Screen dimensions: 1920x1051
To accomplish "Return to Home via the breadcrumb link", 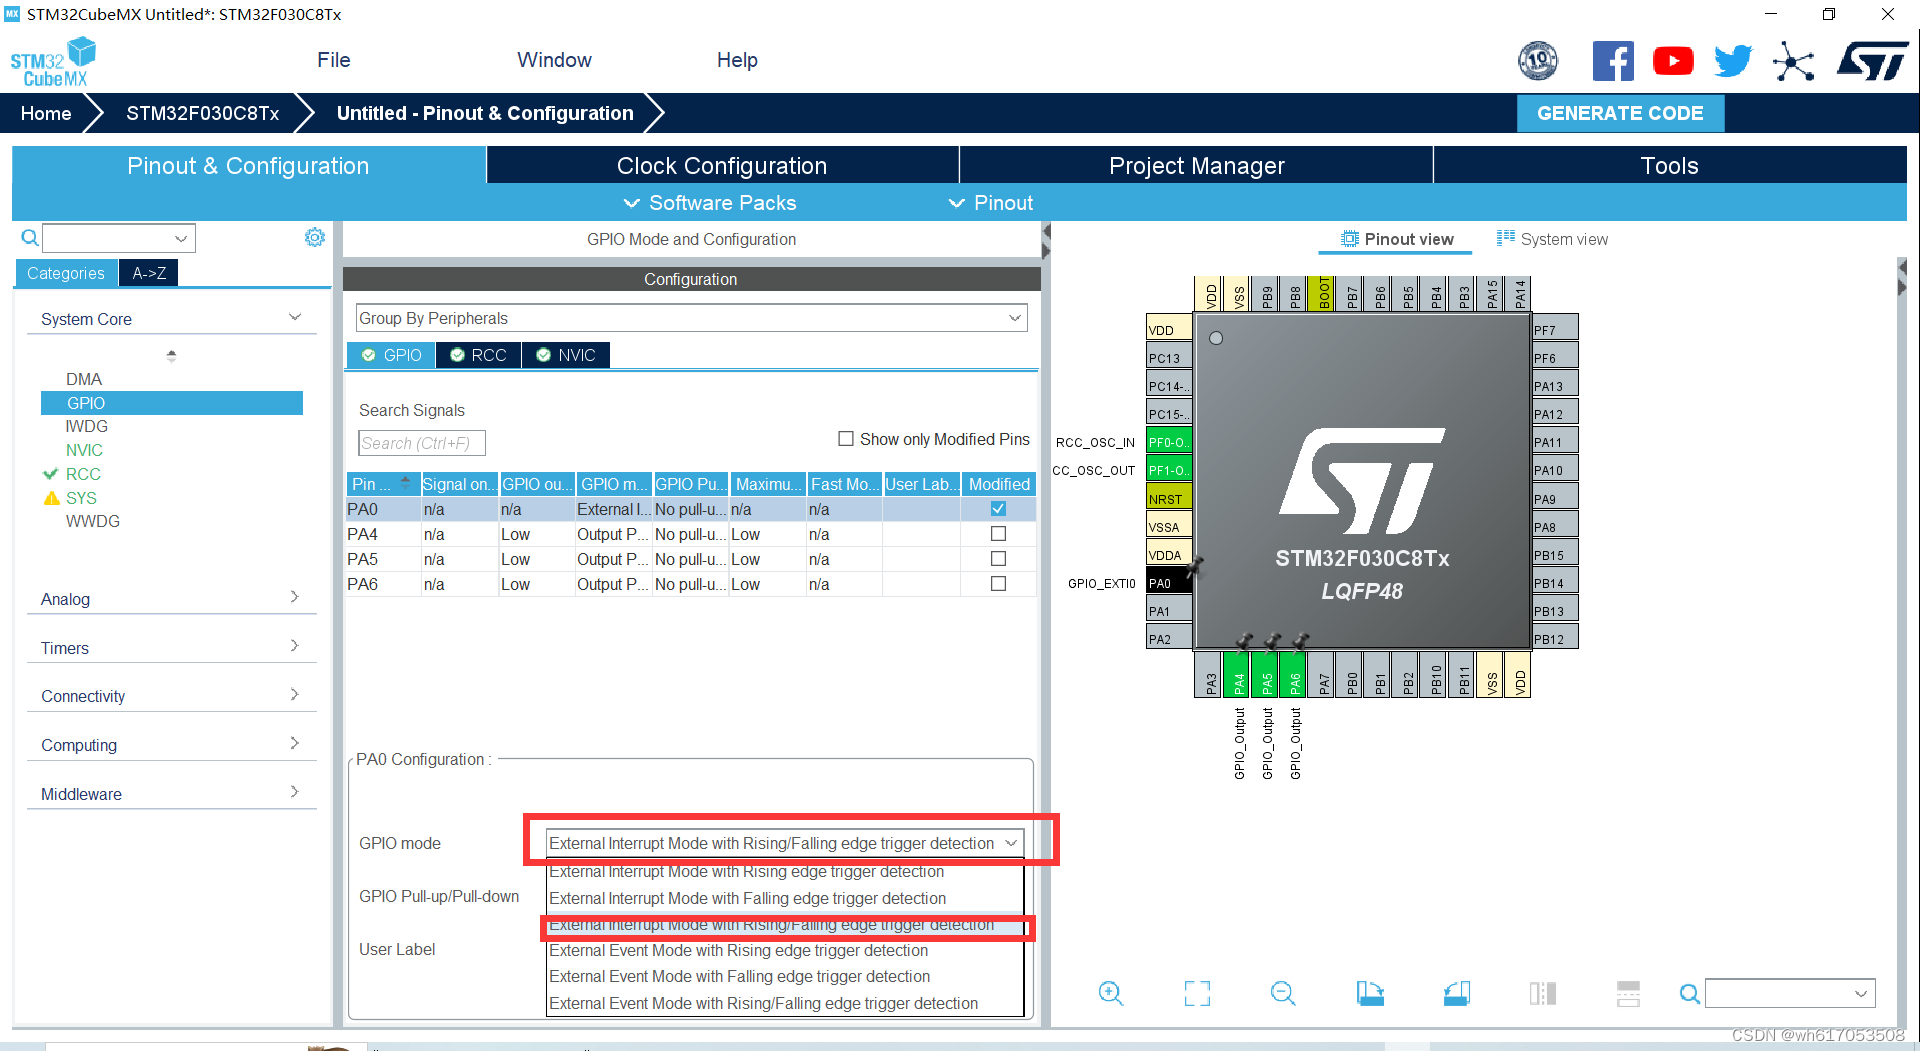I will pyautogui.click(x=45, y=113).
